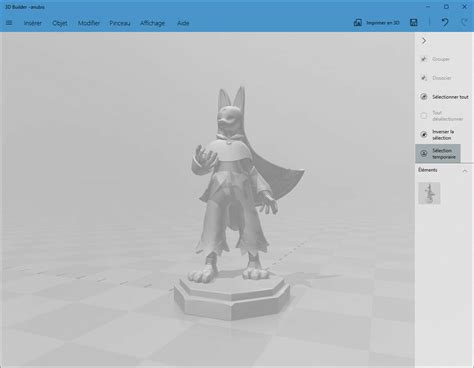Collapse the Éléments section arrow
Screen dimensions: 474x368
pyautogui.click(x=465, y=171)
